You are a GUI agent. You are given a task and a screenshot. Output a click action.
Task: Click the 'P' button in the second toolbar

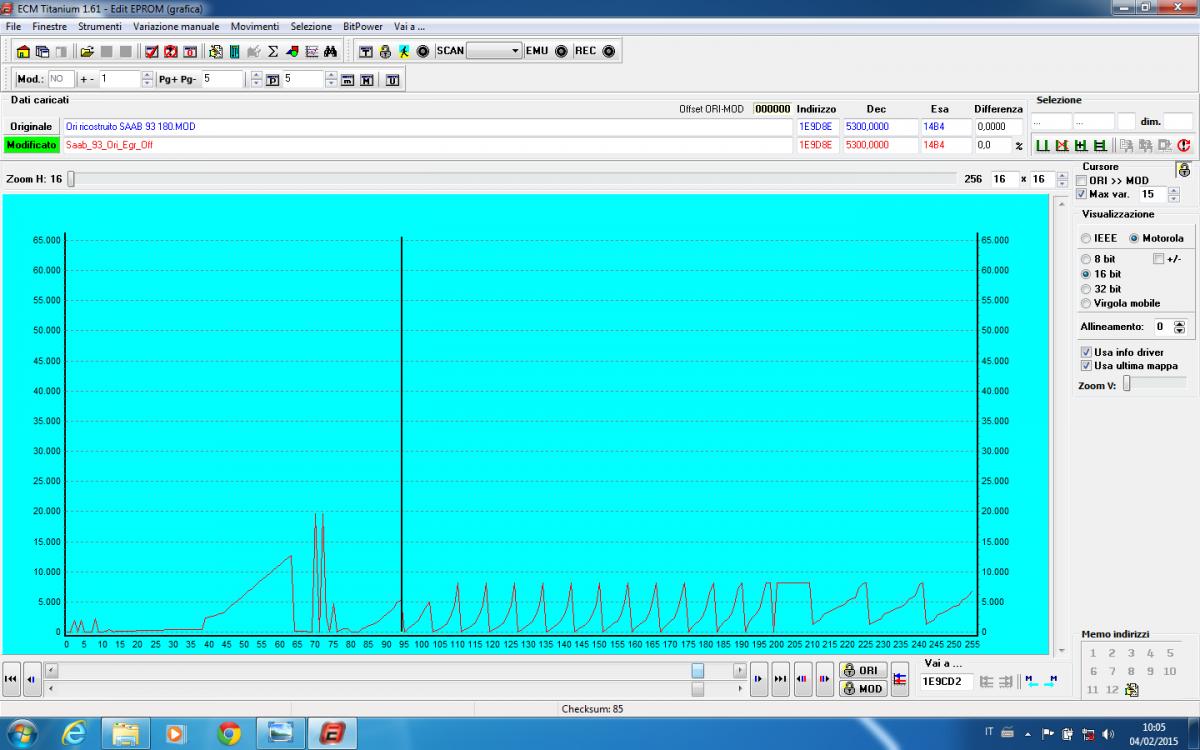coord(272,80)
